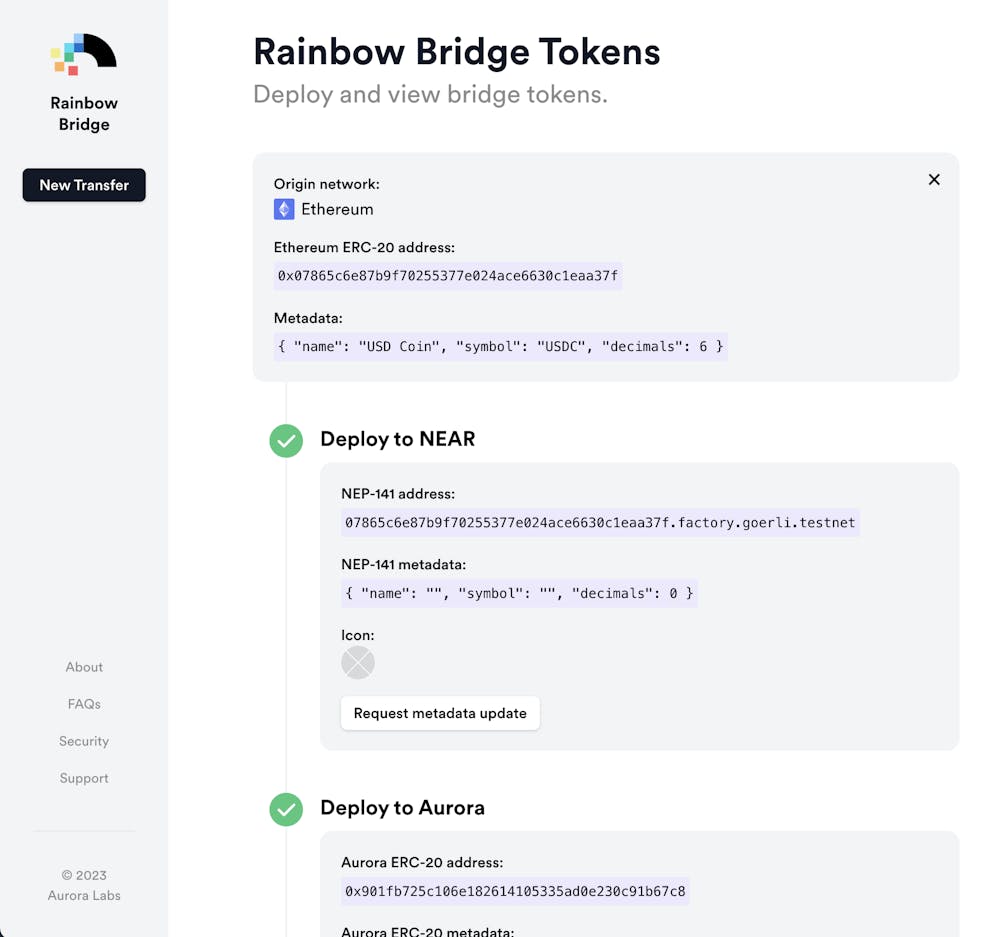The image size is (1000, 937).
Task: Open the Support link
Action: click(84, 778)
